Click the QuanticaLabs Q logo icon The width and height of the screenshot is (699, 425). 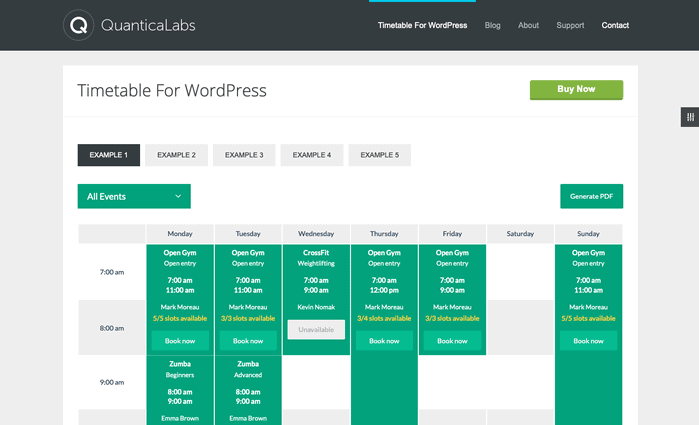pyautogui.click(x=78, y=25)
